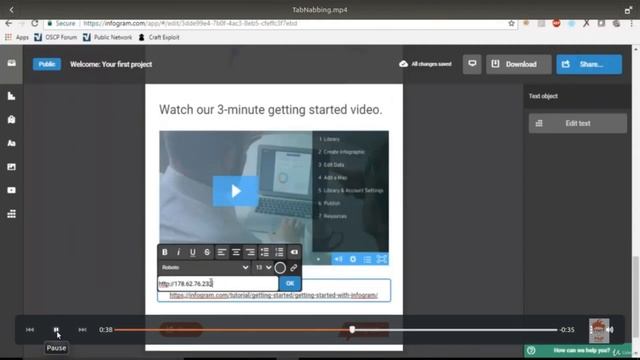
Task: Click the red adblock extension icon
Action: (556, 23)
